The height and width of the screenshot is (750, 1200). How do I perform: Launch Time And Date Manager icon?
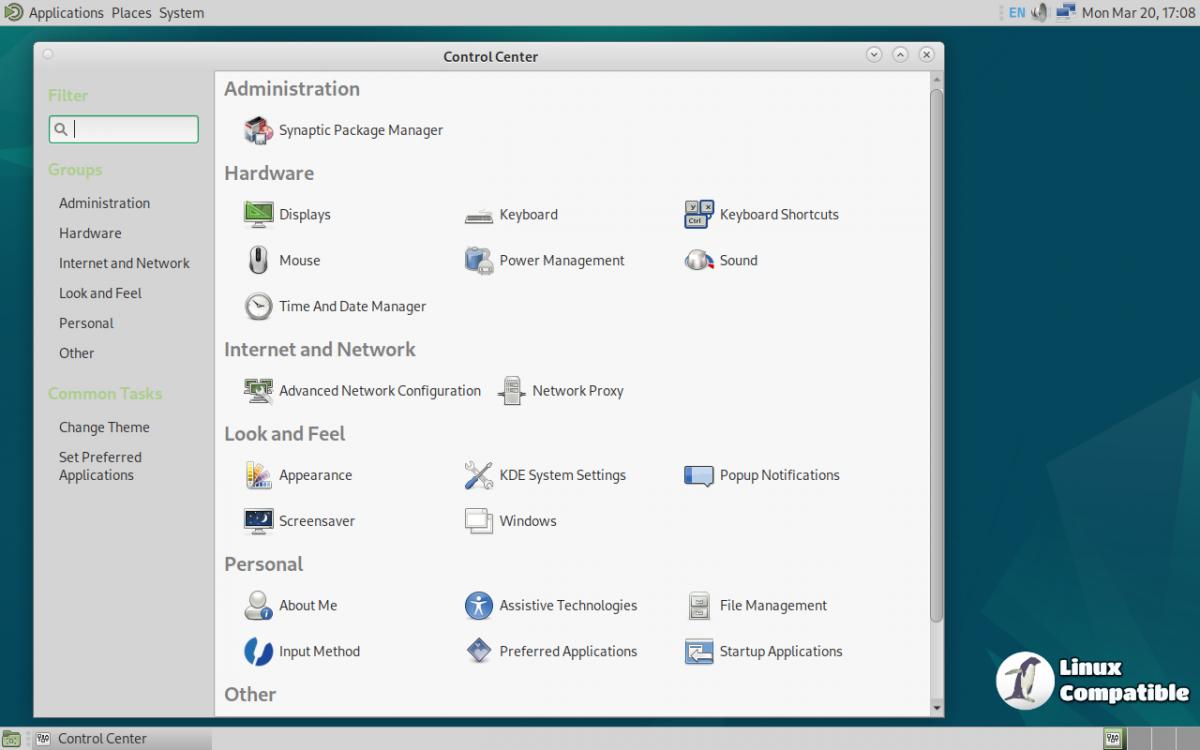point(259,306)
